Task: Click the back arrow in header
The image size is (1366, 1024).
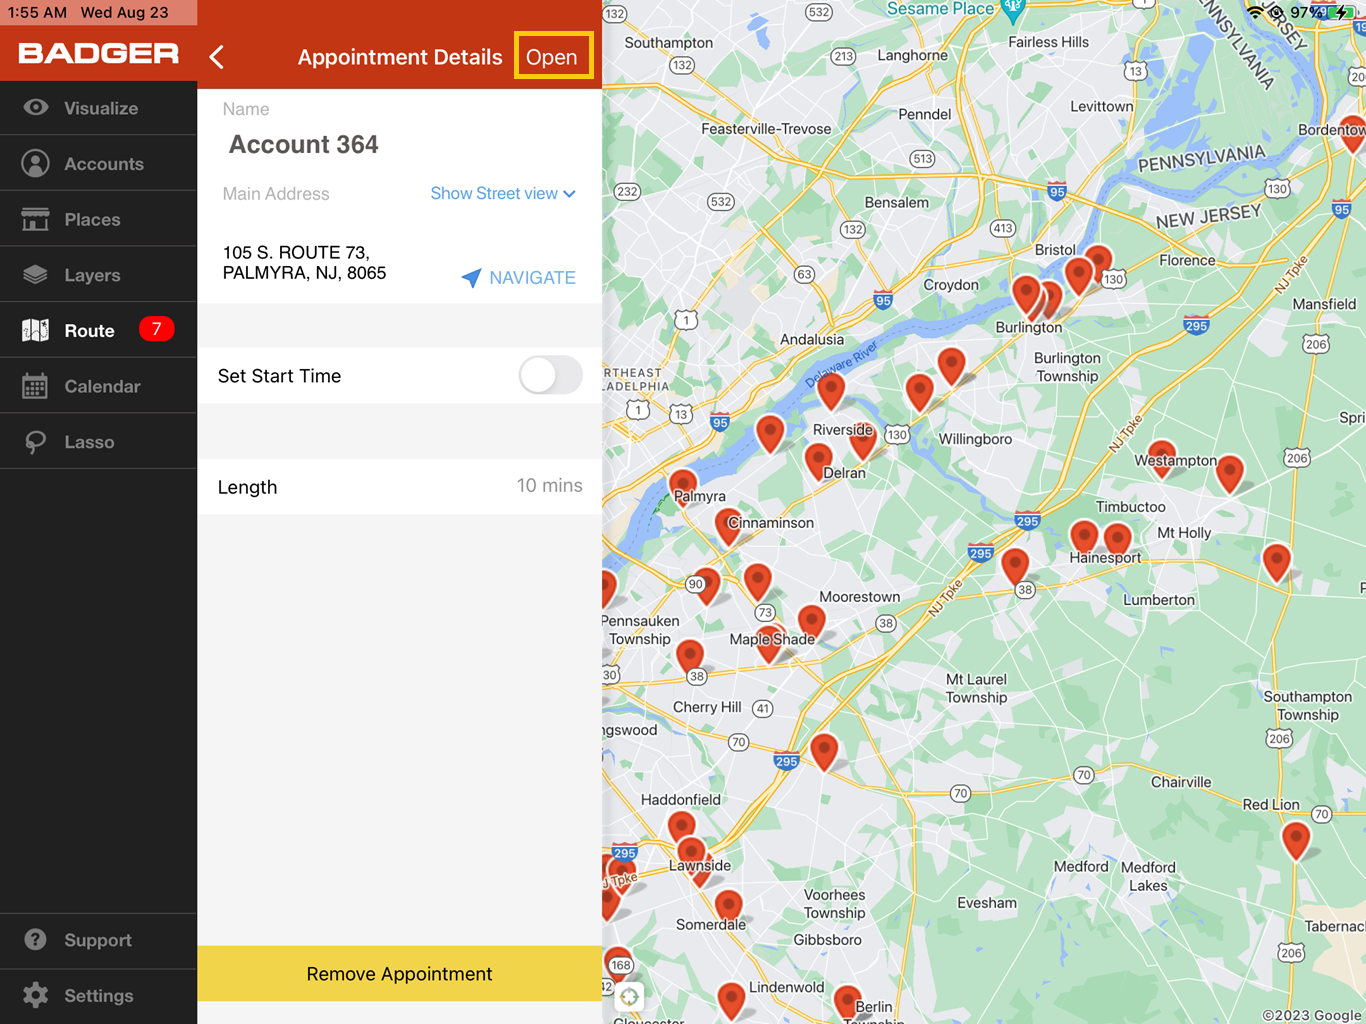Action: tap(217, 57)
